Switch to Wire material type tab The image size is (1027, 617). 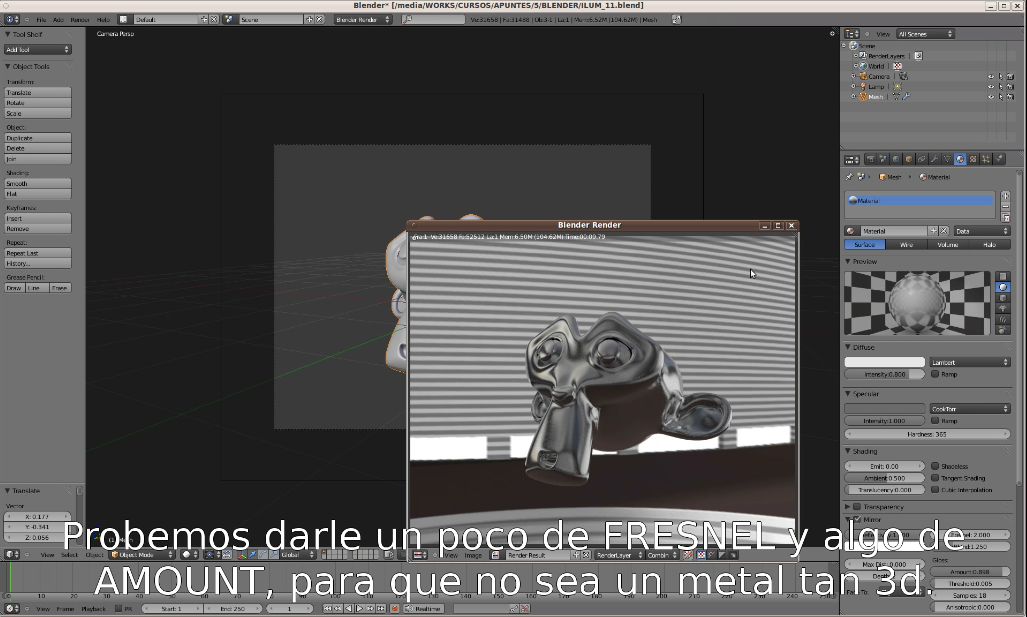pos(906,244)
